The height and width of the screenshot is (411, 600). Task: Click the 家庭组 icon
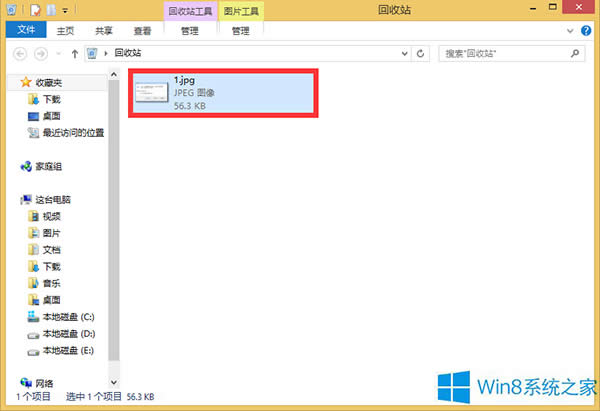pyautogui.click(x=26, y=166)
